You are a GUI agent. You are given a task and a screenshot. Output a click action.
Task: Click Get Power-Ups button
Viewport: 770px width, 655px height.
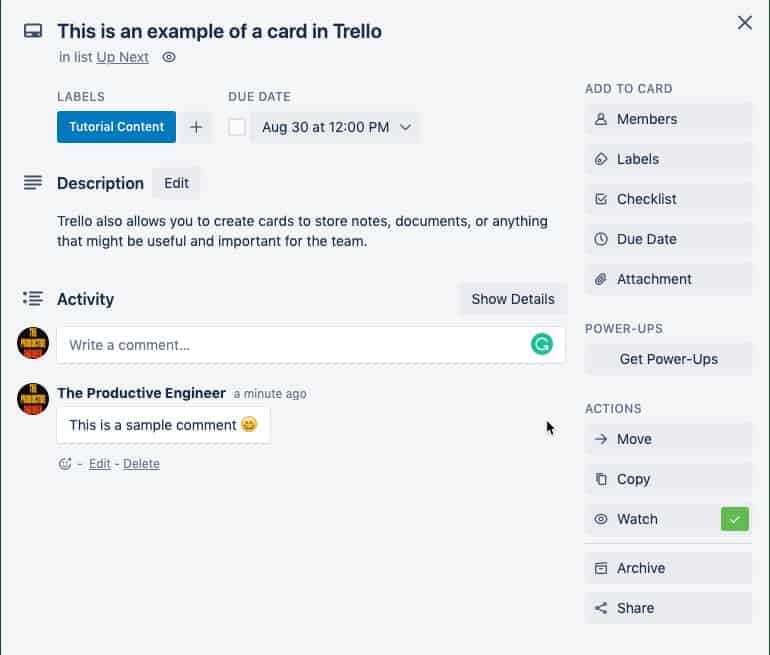(668, 359)
